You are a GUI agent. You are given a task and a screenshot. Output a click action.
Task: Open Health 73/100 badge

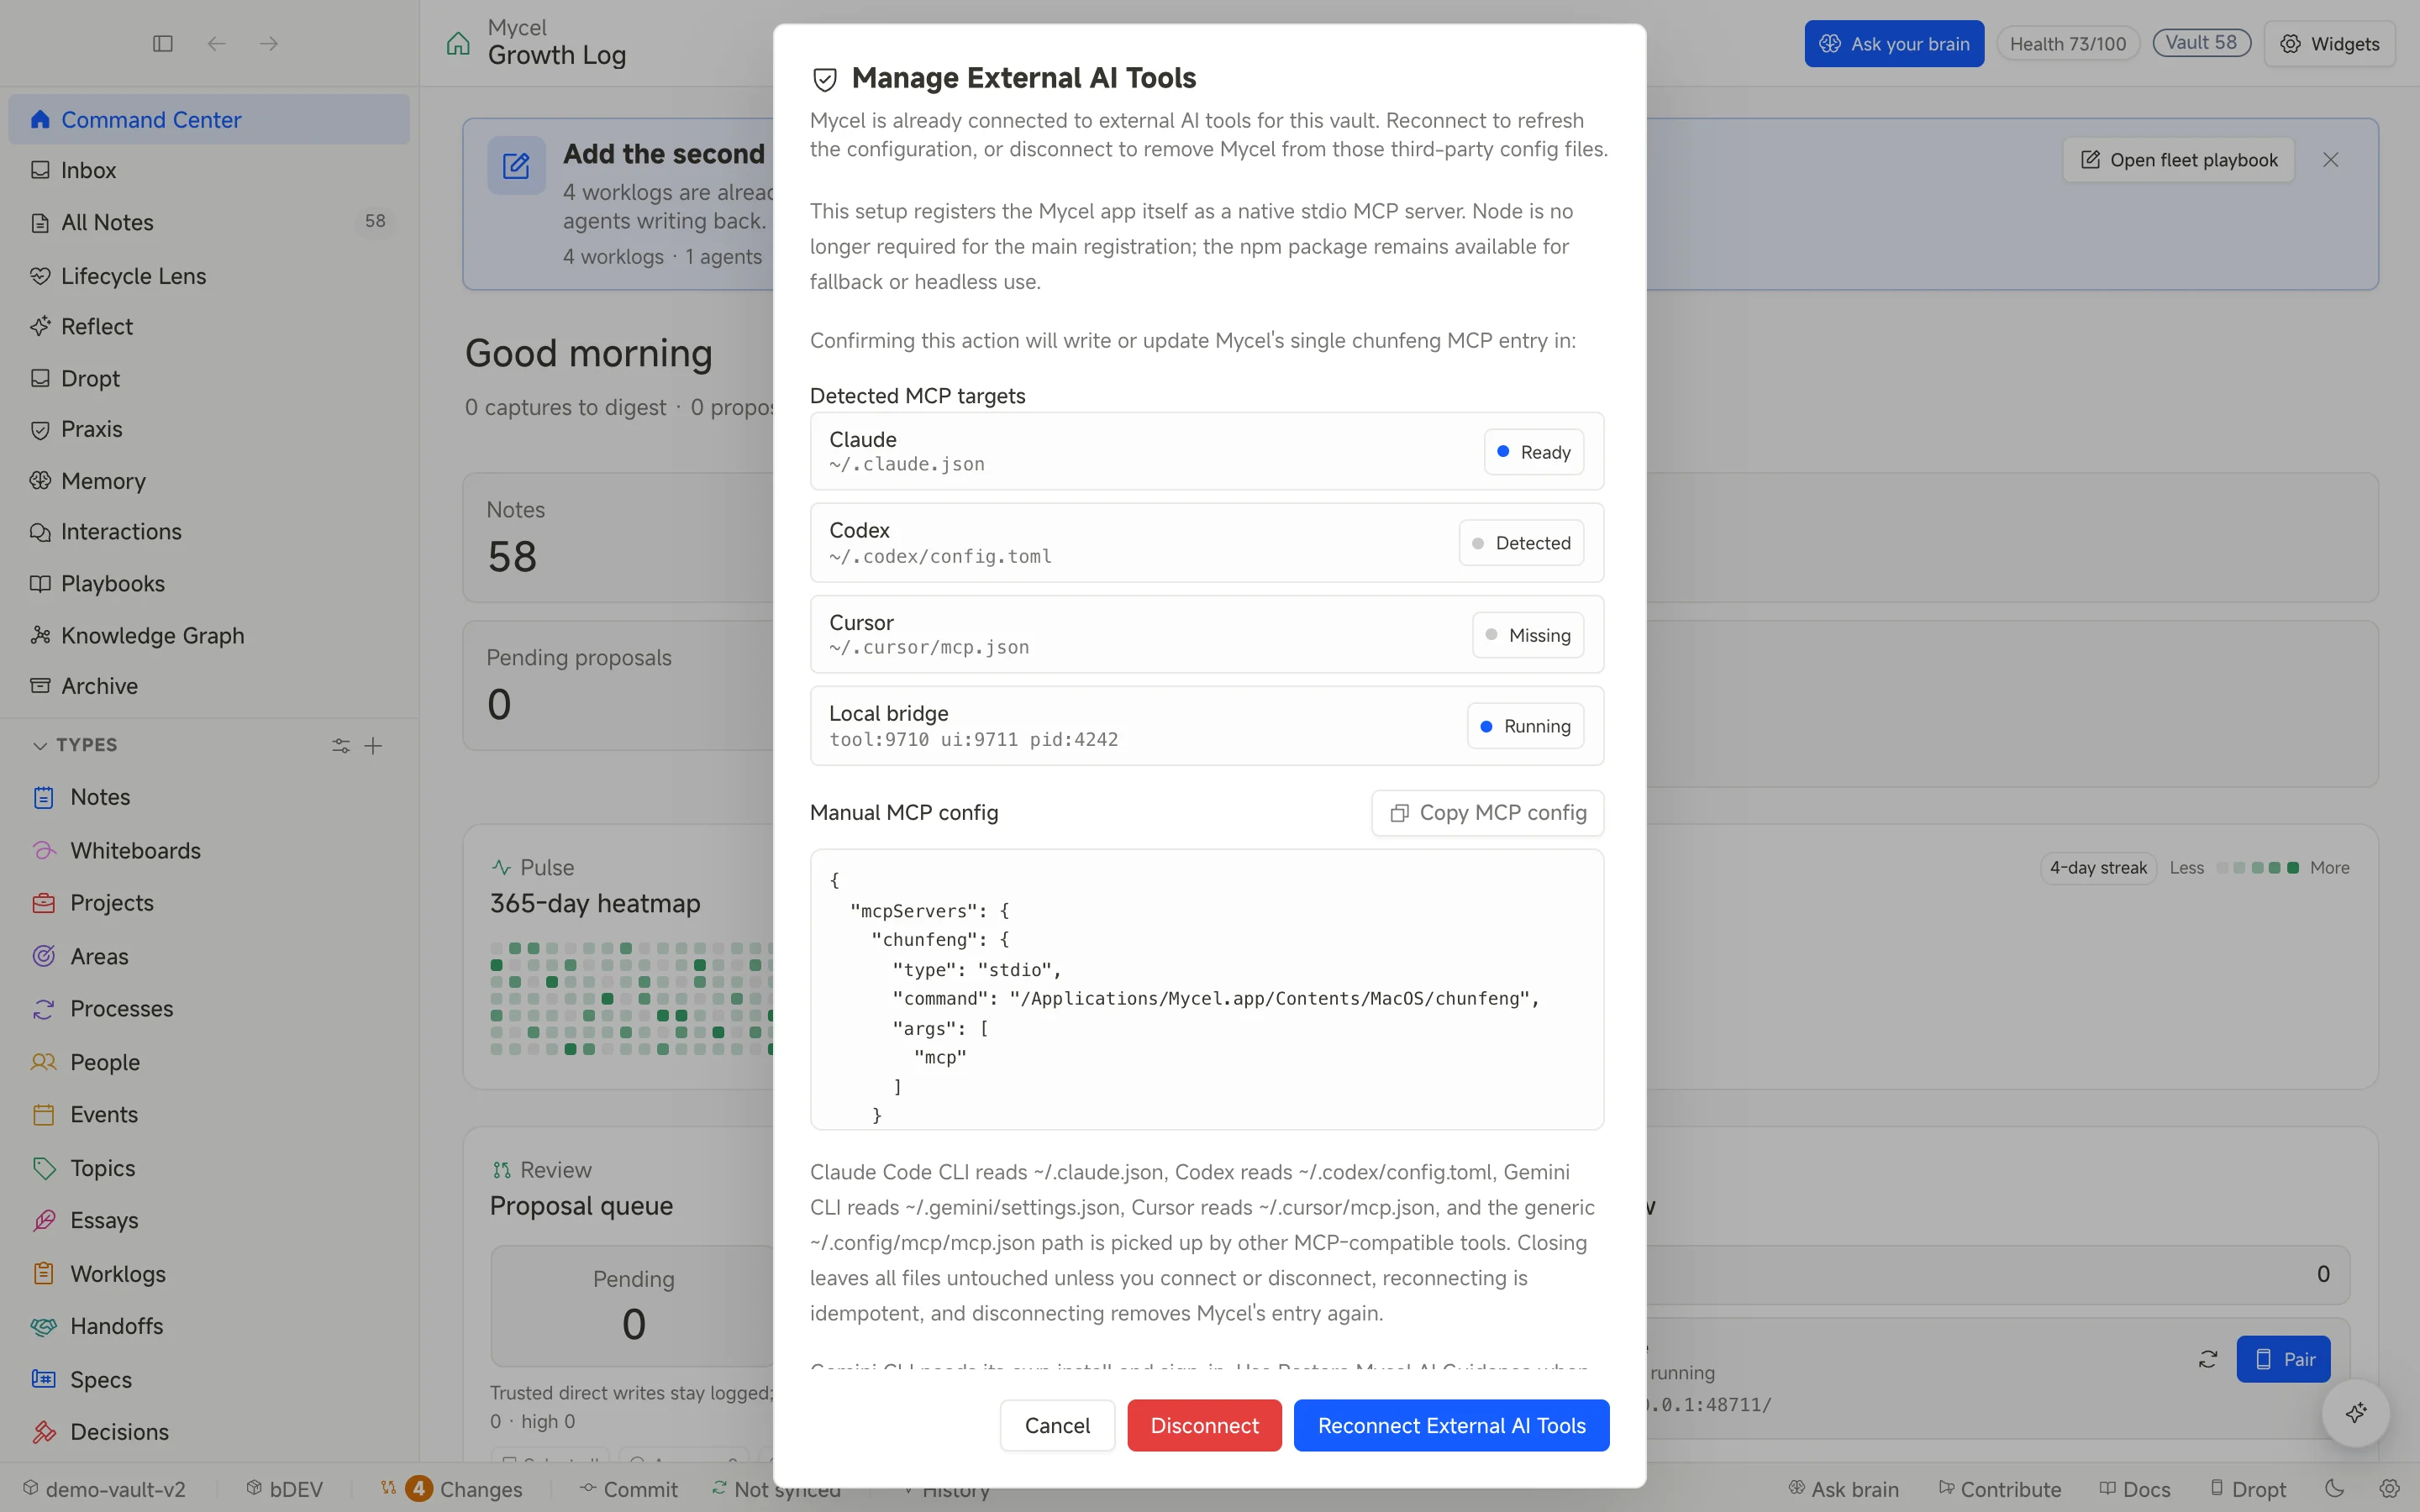pyautogui.click(x=2068, y=44)
